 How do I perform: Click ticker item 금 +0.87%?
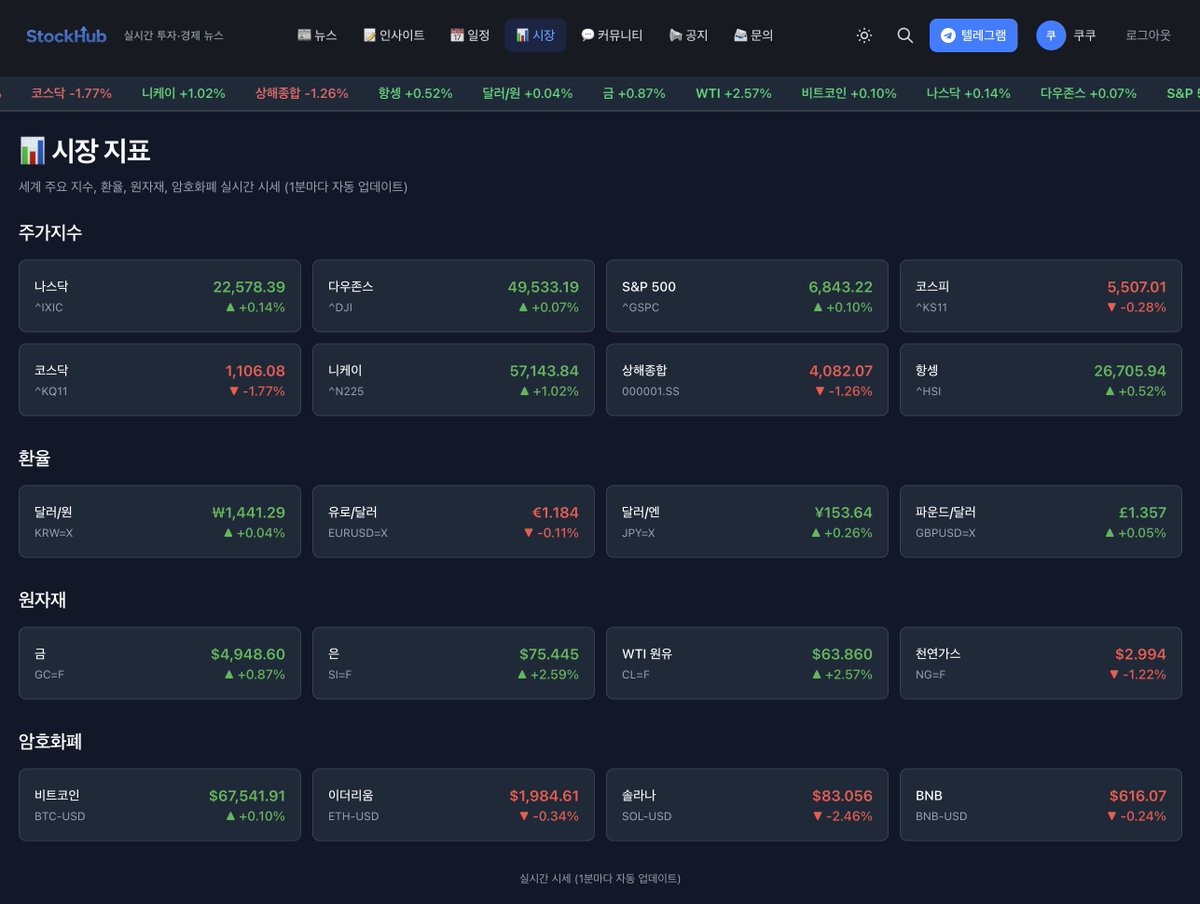pyautogui.click(x=634, y=93)
